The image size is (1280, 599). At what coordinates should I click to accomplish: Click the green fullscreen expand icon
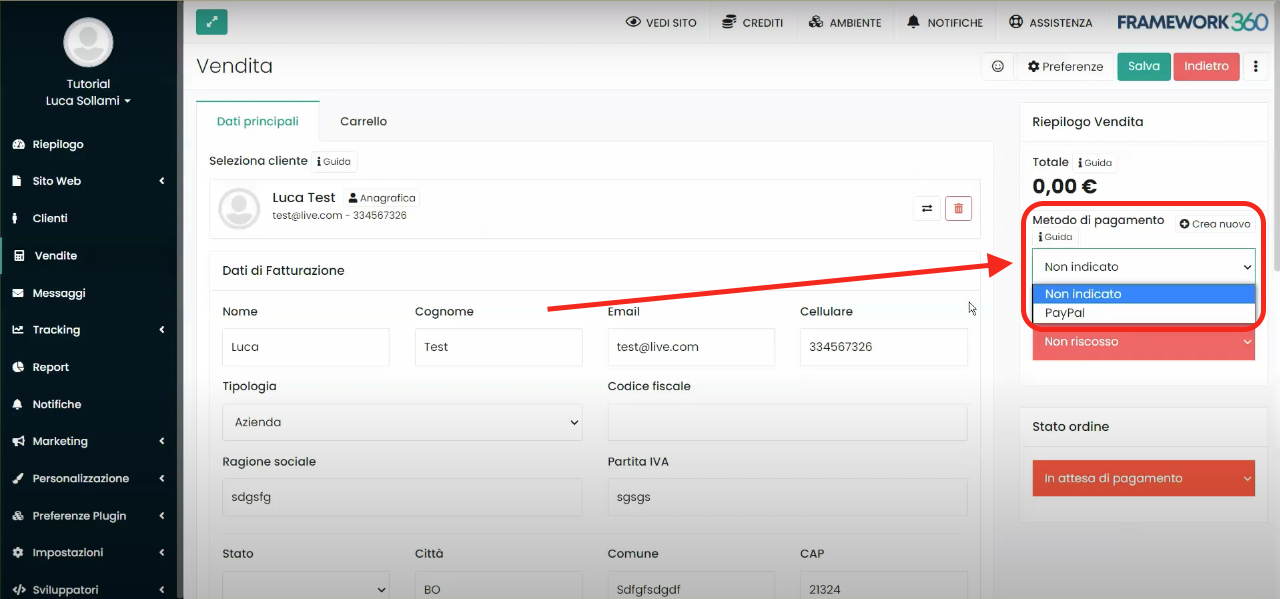pos(211,21)
